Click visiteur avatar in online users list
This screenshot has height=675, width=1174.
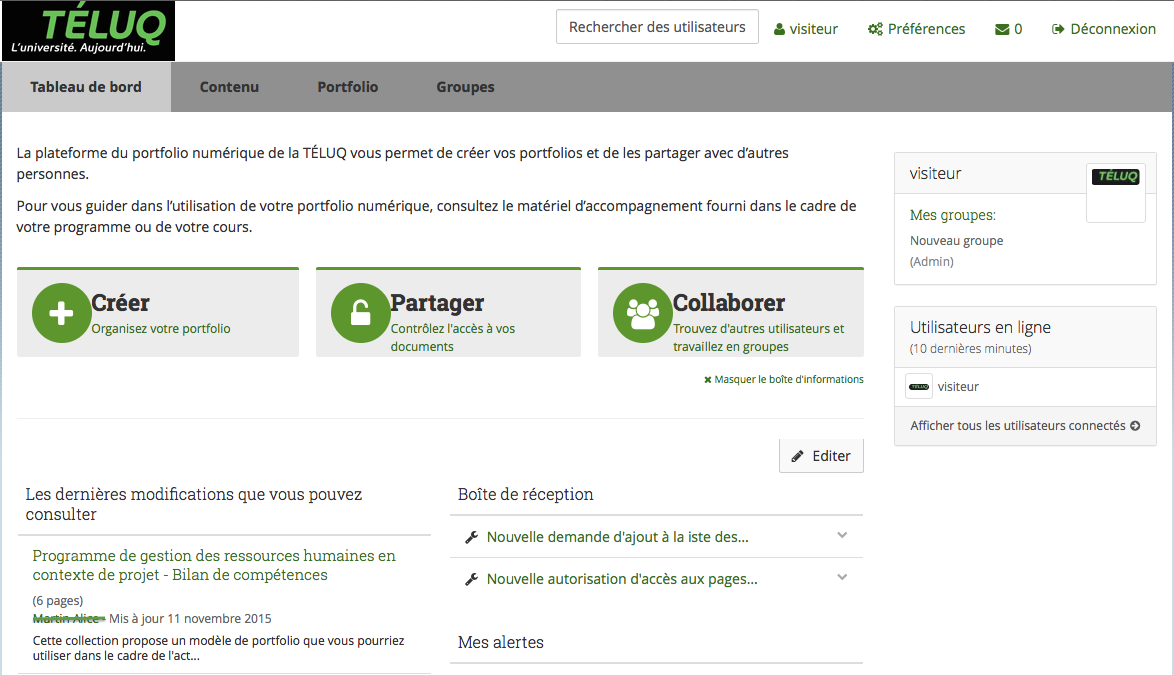[919, 386]
